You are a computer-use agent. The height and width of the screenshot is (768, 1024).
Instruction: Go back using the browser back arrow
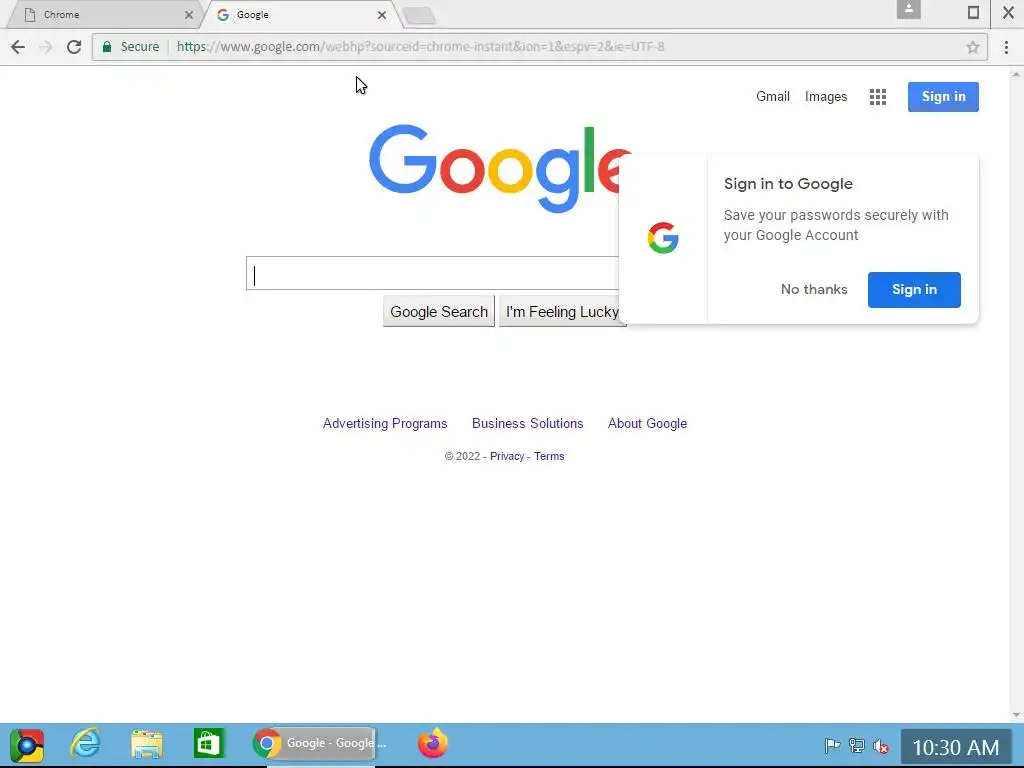(x=18, y=47)
